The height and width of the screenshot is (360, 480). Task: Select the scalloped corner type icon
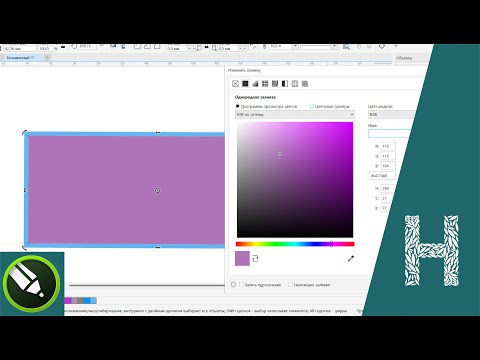pyautogui.click(x=147, y=47)
